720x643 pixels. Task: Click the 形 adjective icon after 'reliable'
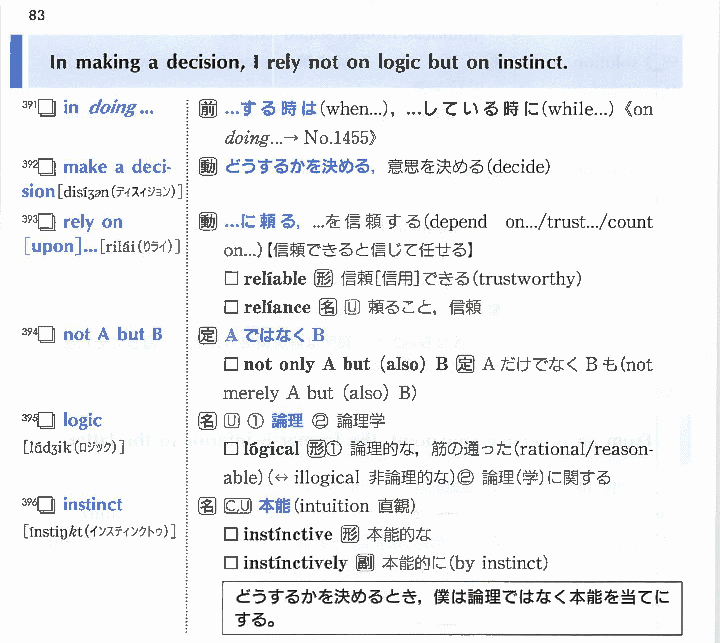(x=322, y=279)
